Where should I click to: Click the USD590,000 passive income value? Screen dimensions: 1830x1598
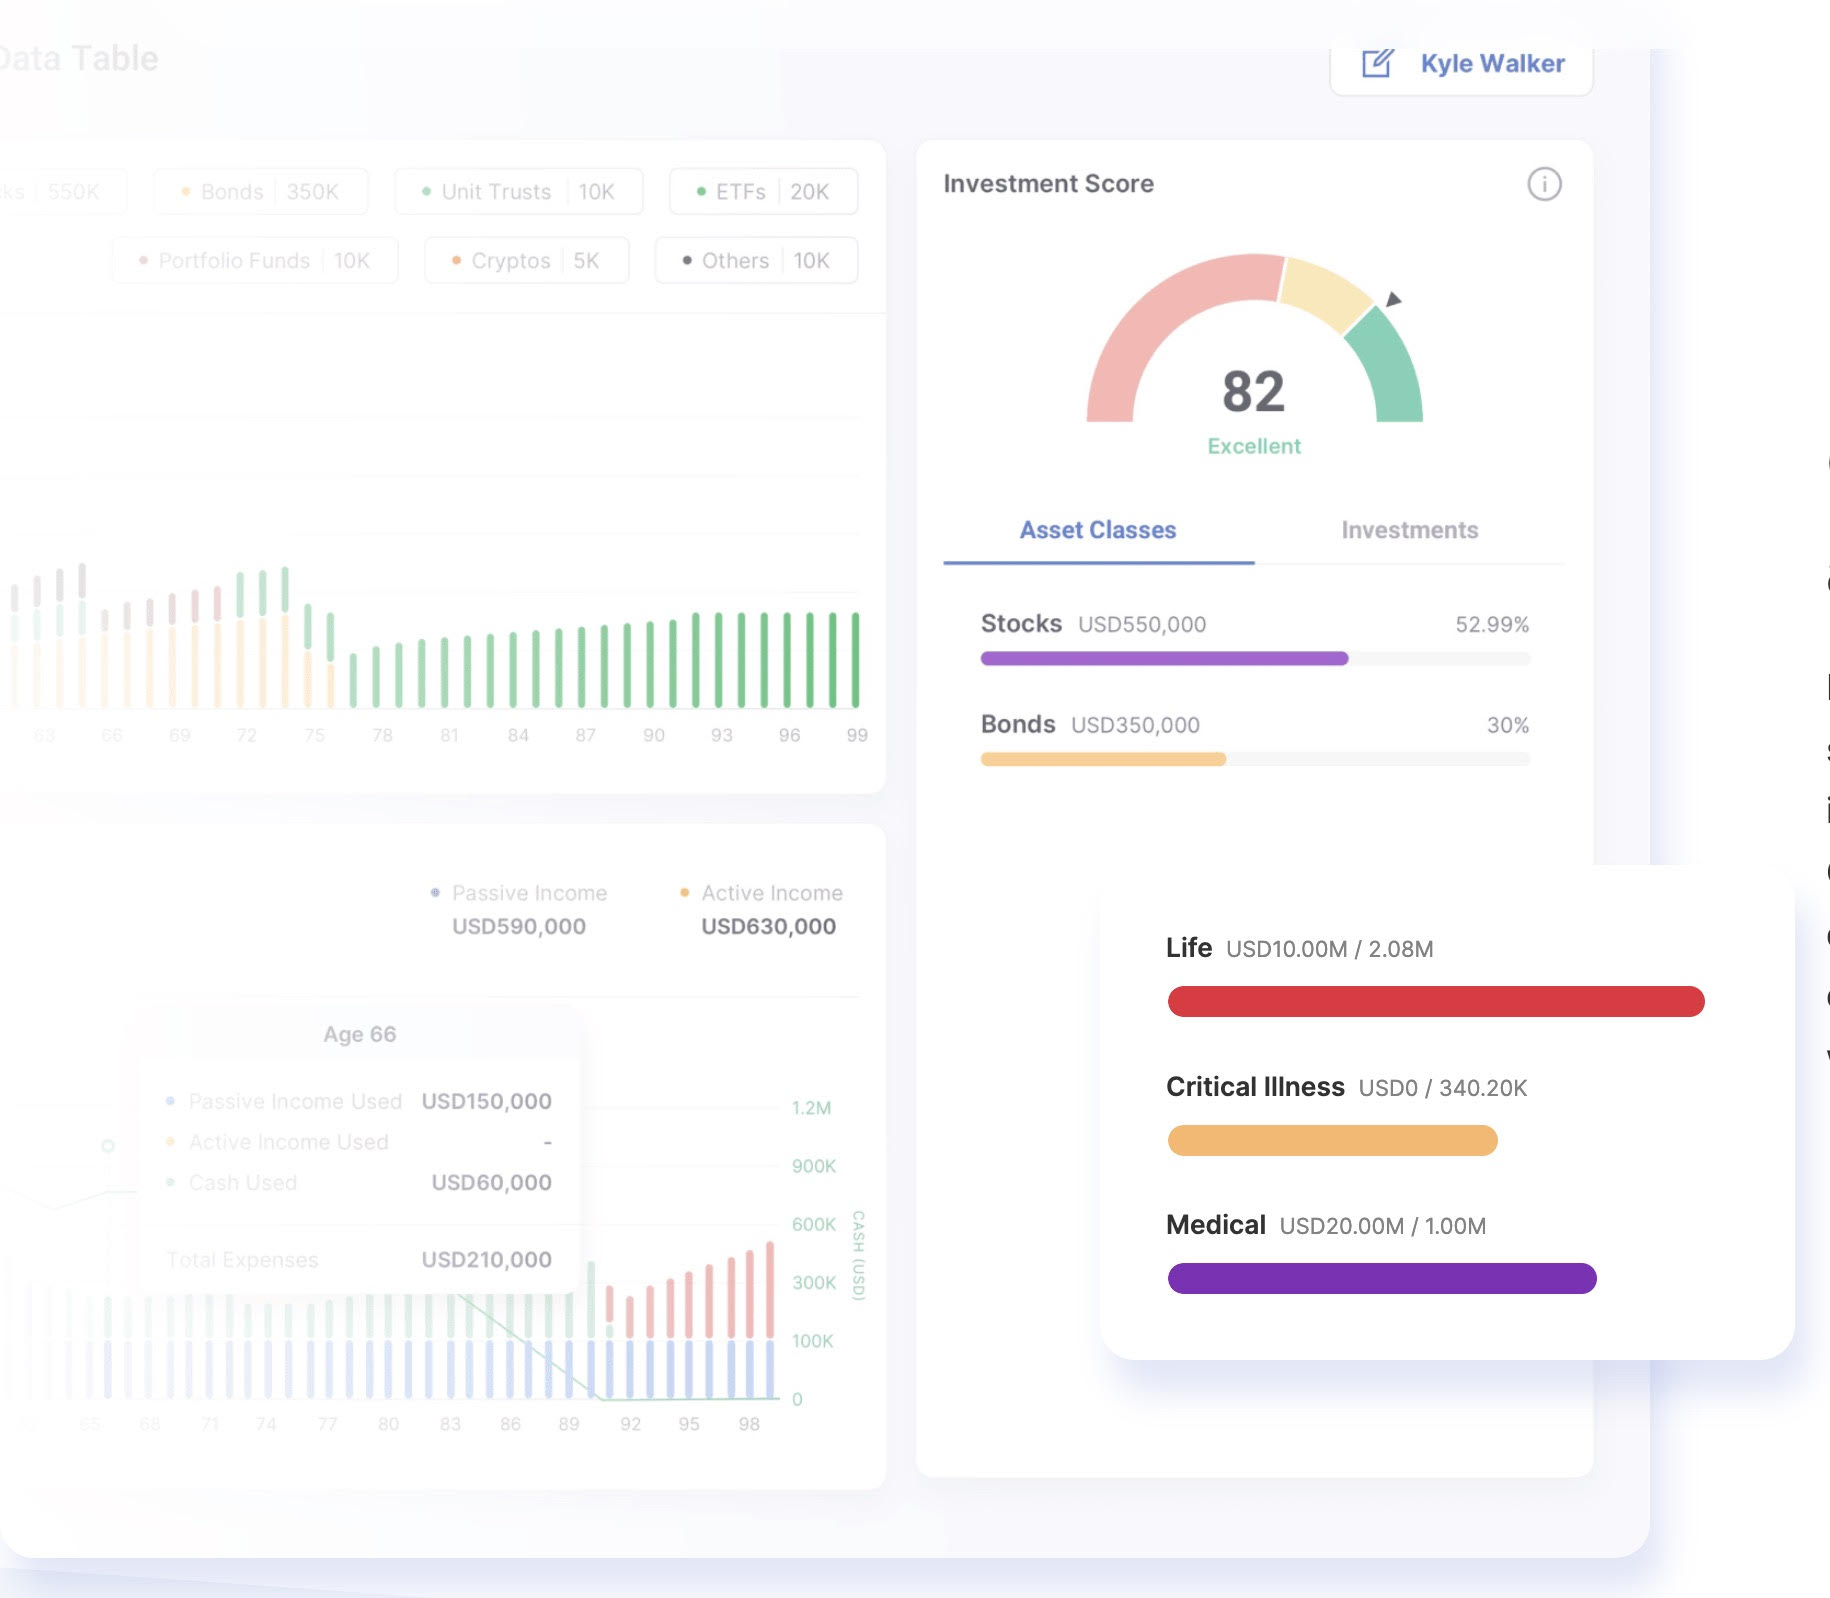click(x=519, y=926)
